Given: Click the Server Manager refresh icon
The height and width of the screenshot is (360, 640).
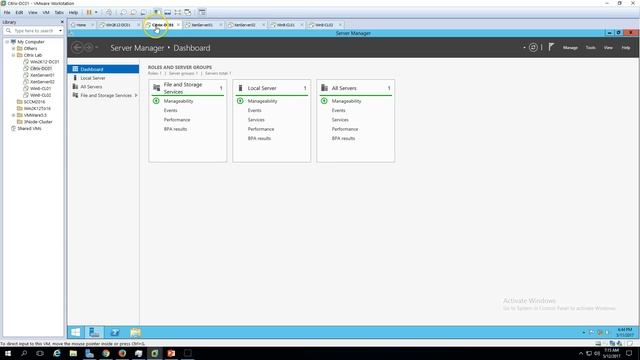Looking at the screenshot, I should 533,47.
